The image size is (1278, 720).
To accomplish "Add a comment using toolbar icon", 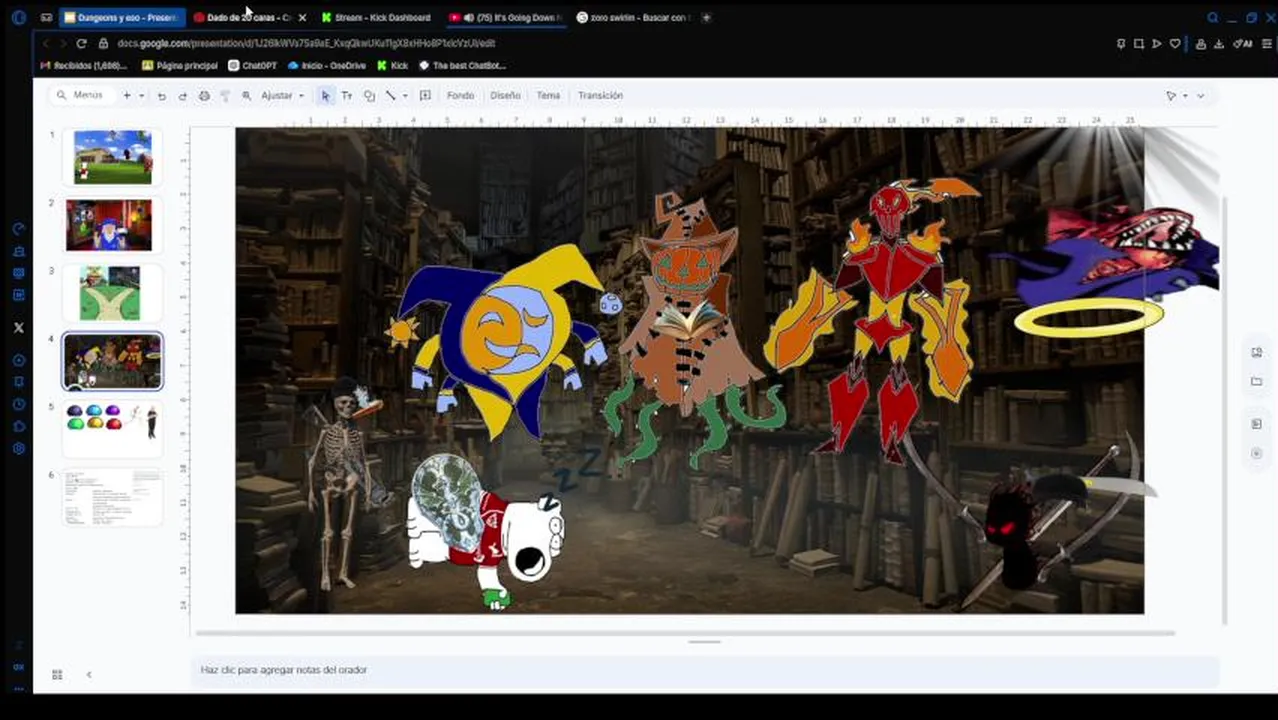I will click(x=425, y=96).
